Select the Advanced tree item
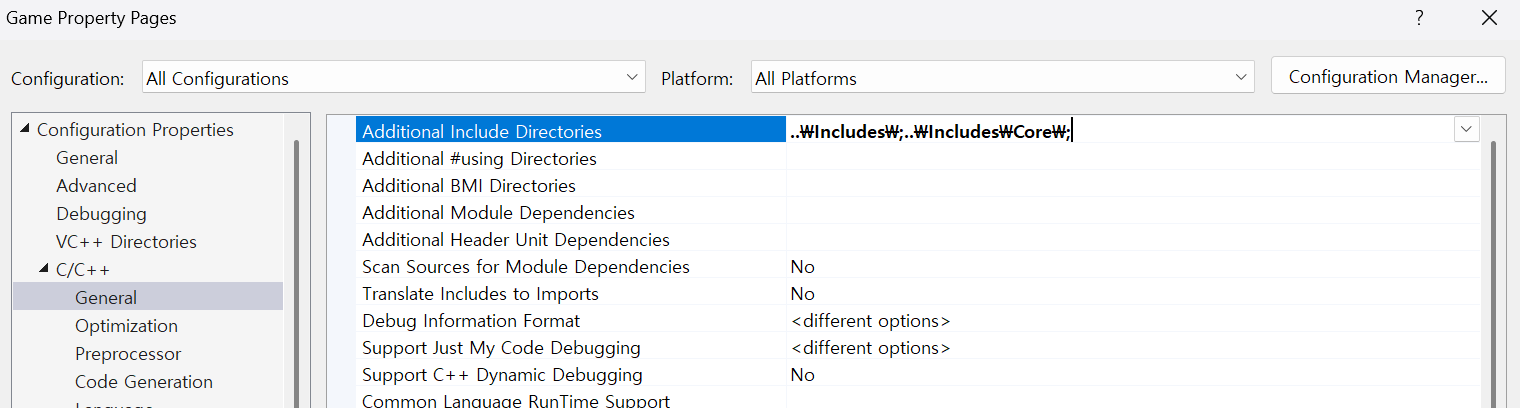Screen dimensions: 1520x408 (x=96, y=186)
